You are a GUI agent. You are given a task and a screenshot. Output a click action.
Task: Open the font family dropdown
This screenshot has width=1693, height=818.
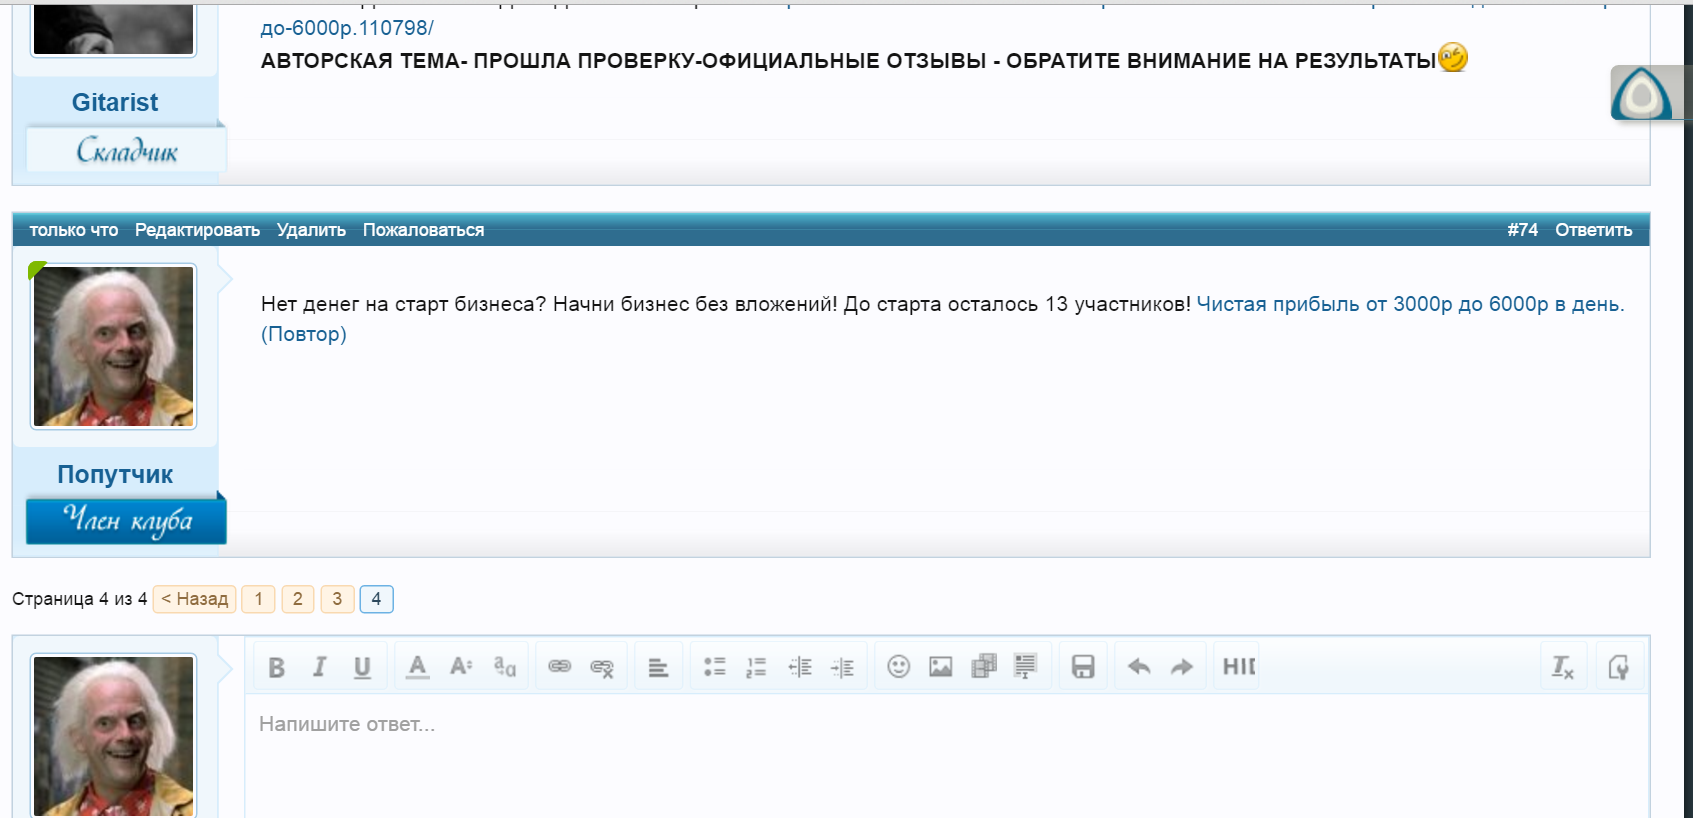click(505, 667)
